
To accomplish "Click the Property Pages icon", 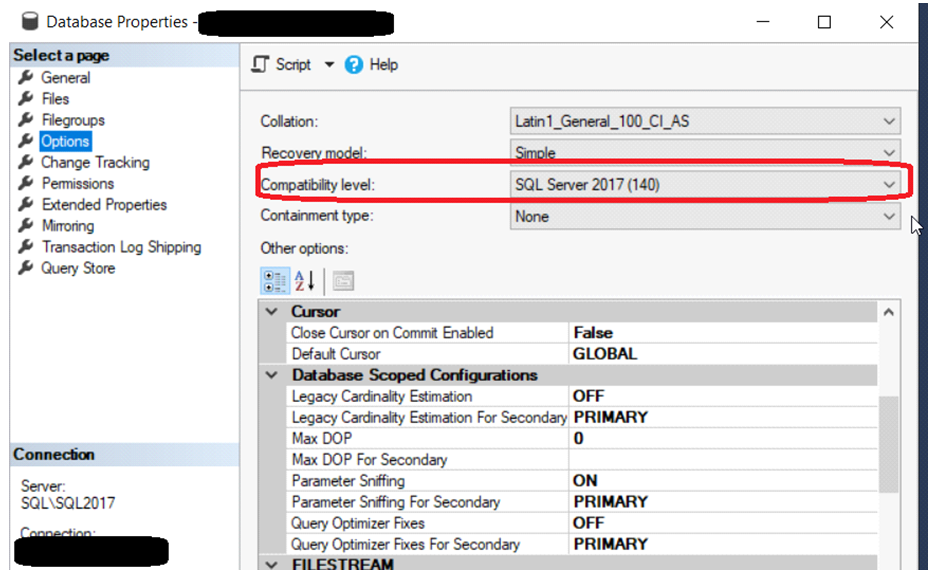I will pos(343,281).
